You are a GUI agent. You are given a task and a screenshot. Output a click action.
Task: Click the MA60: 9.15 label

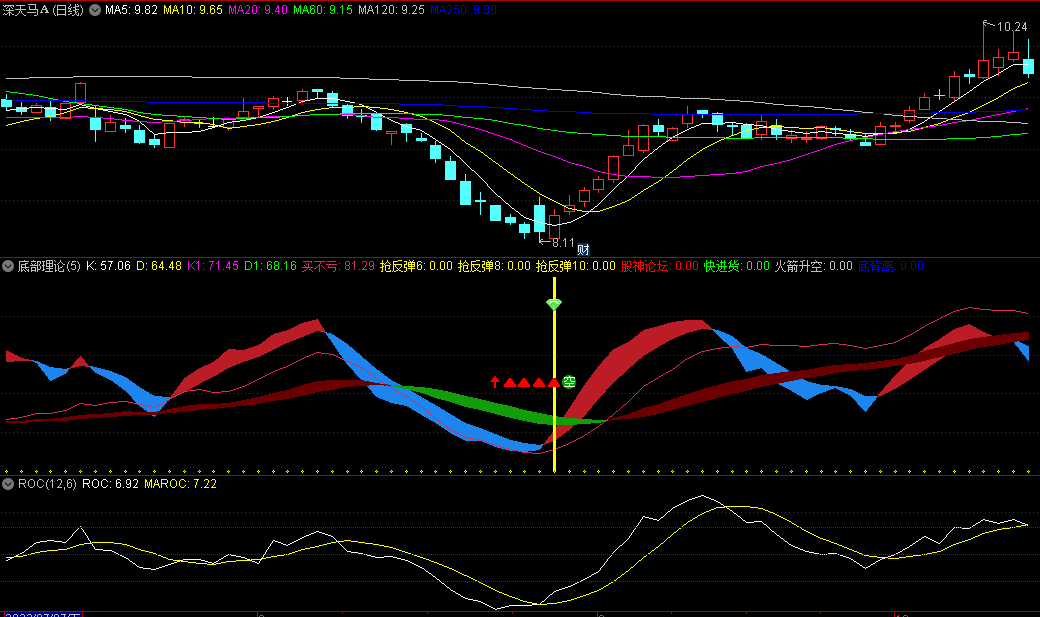pos(323,10)
